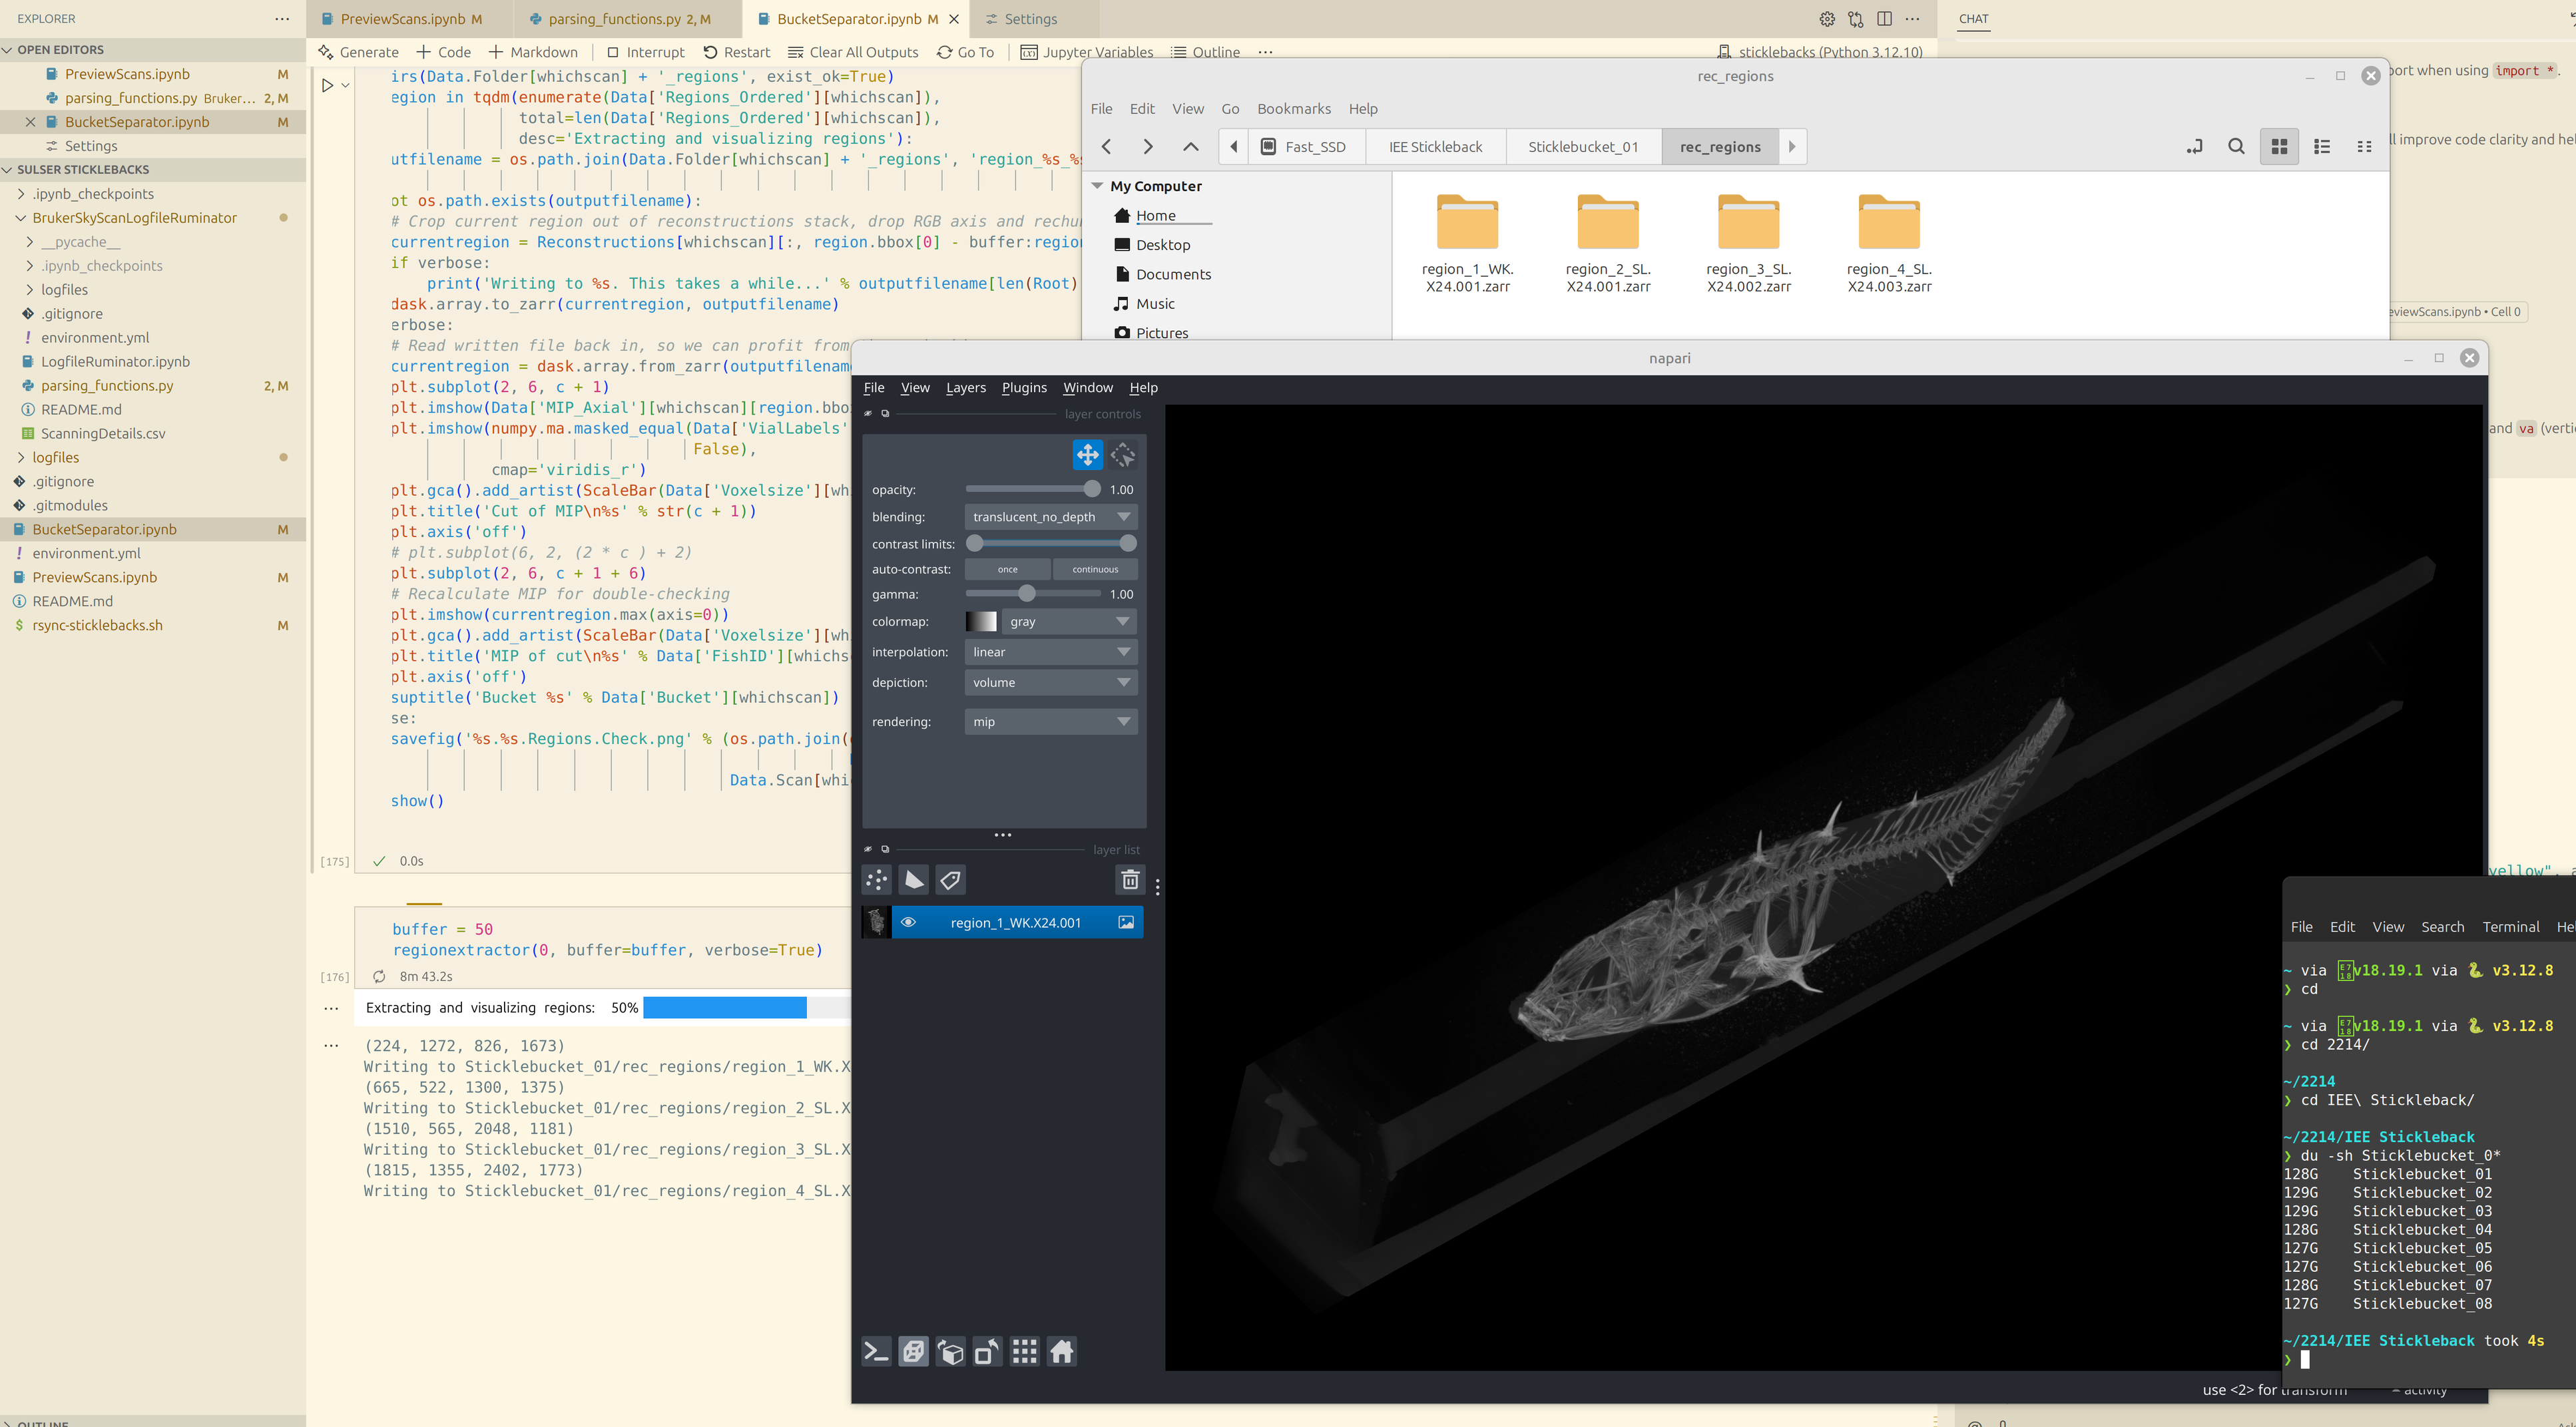2576x1427 pixels.
Task: Open file manager Bookmarks menu
Action: [x=1293, y=109]
